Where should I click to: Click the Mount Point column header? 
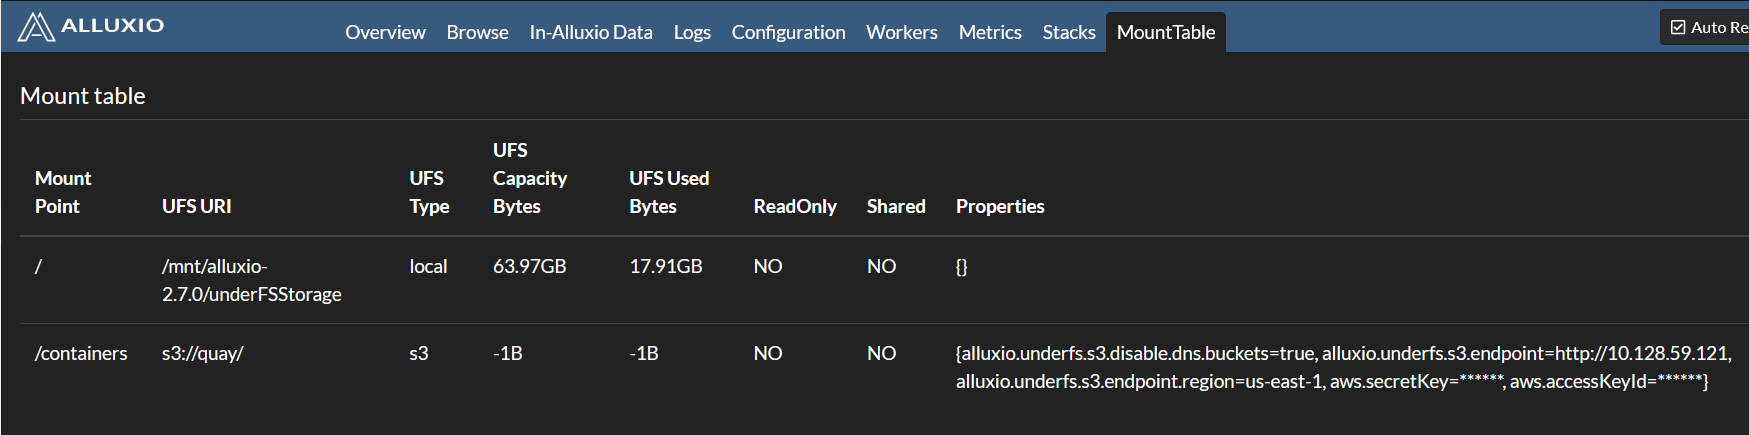(63, 192)
